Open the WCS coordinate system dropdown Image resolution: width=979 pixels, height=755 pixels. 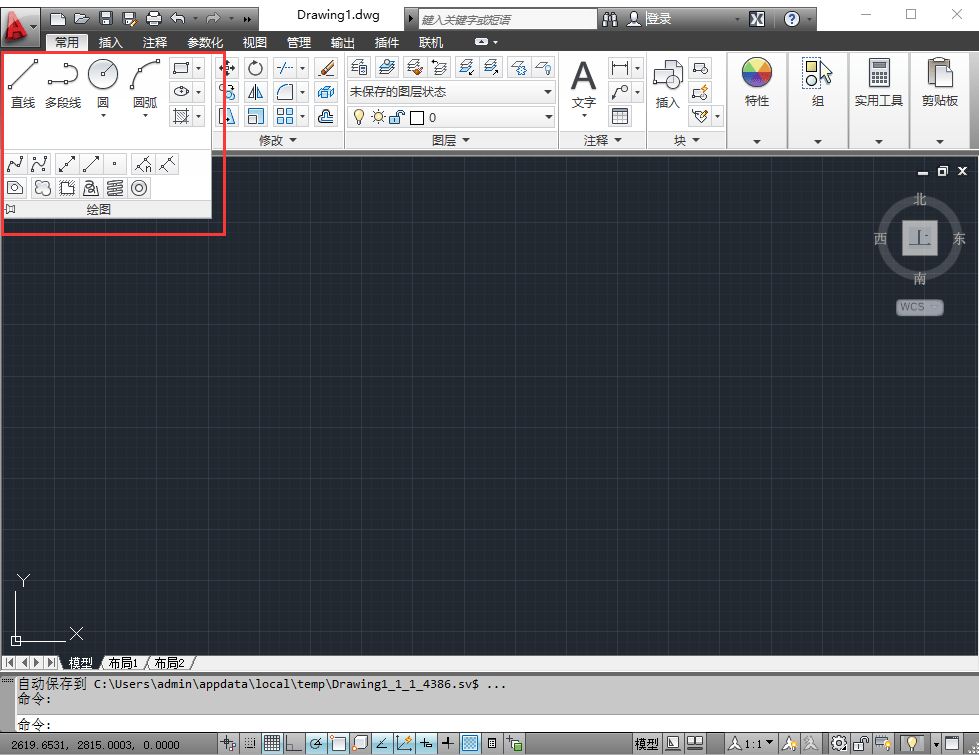[920, 307]
